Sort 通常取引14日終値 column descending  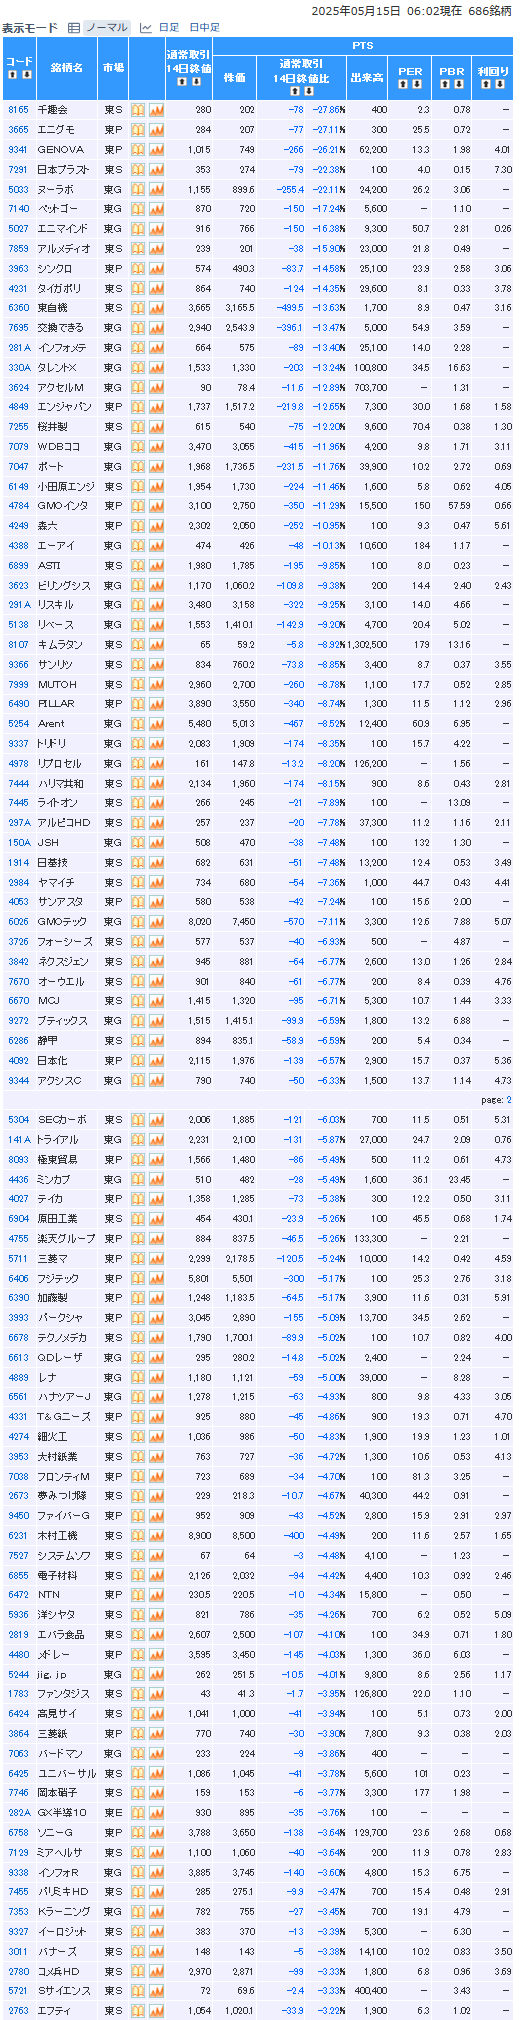(x=194, y=81)
